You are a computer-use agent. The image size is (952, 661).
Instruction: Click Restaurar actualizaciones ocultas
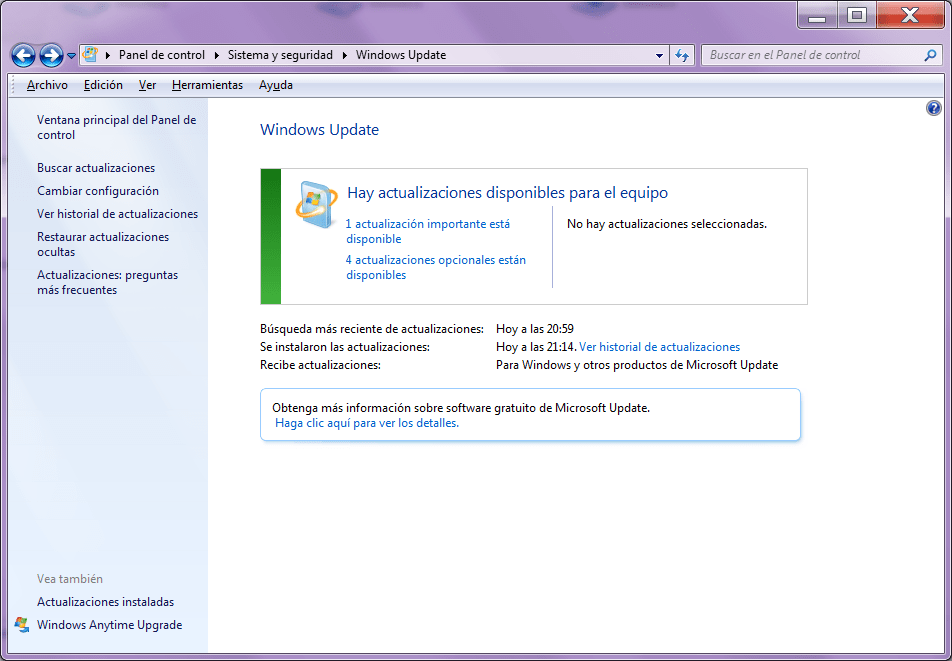click(x=103, y=244)
